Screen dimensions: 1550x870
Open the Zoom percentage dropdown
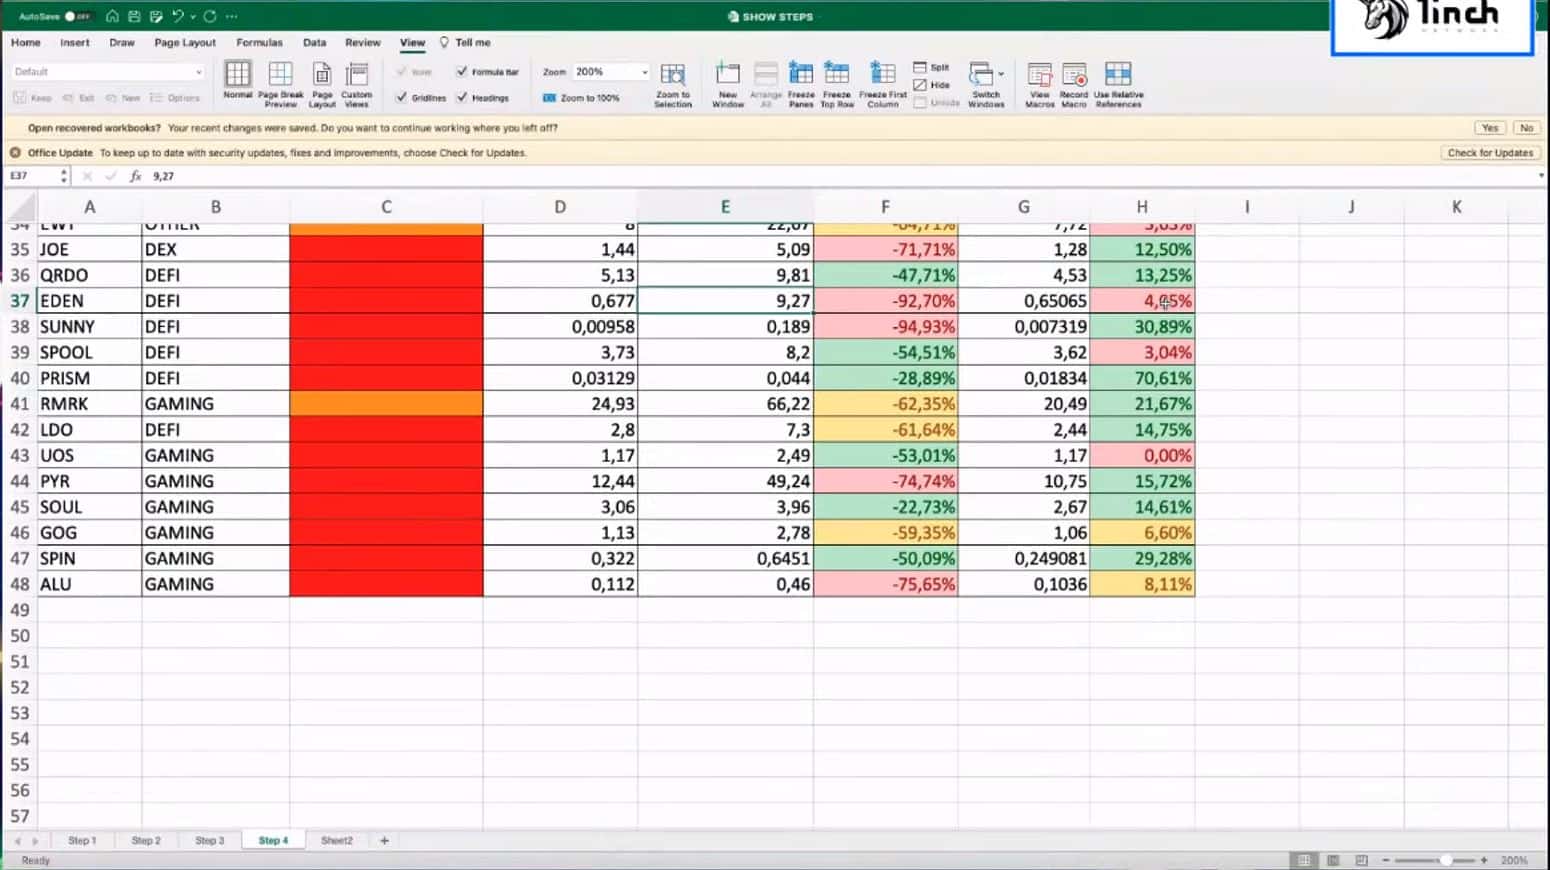(x=644, y=72)
